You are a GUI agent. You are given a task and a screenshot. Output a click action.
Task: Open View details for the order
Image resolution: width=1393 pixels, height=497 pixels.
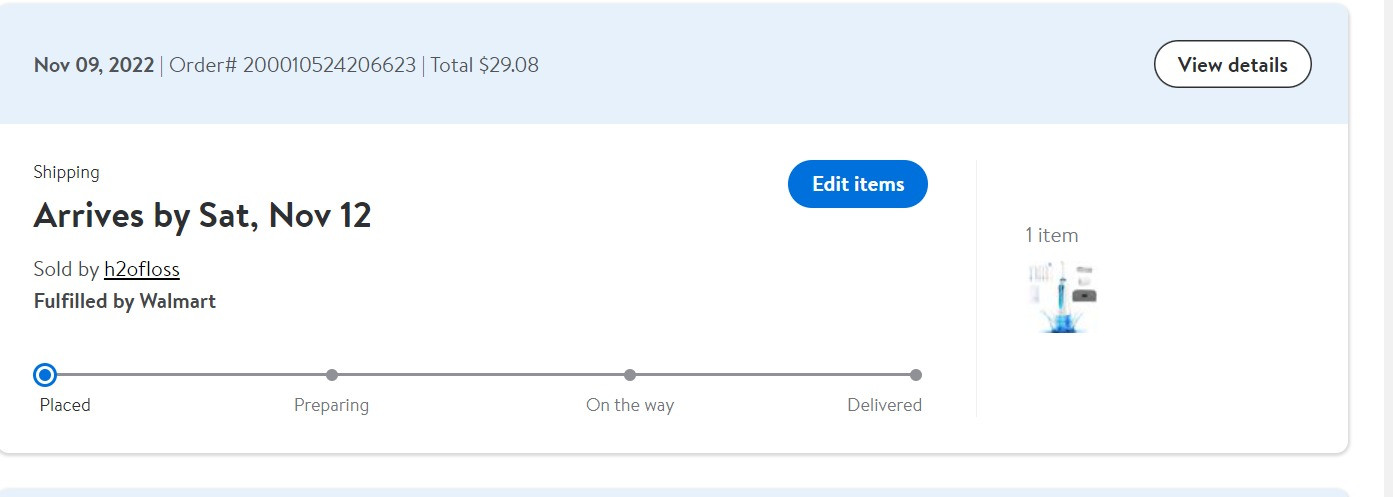click(1232, 65)
